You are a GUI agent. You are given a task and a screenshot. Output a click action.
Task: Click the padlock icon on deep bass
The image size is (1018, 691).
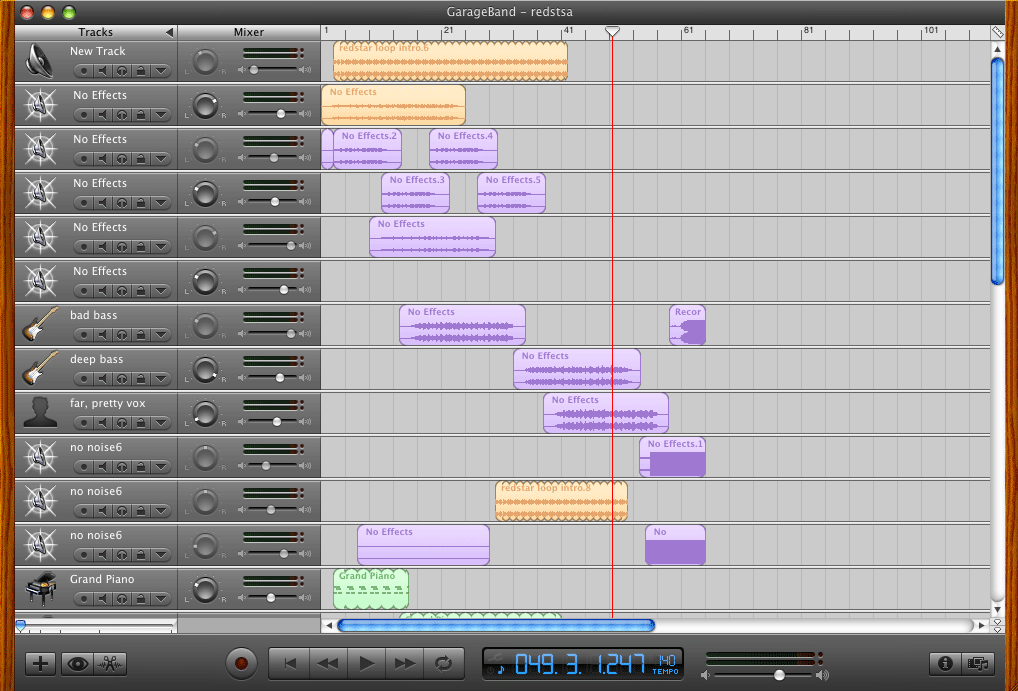141,379
